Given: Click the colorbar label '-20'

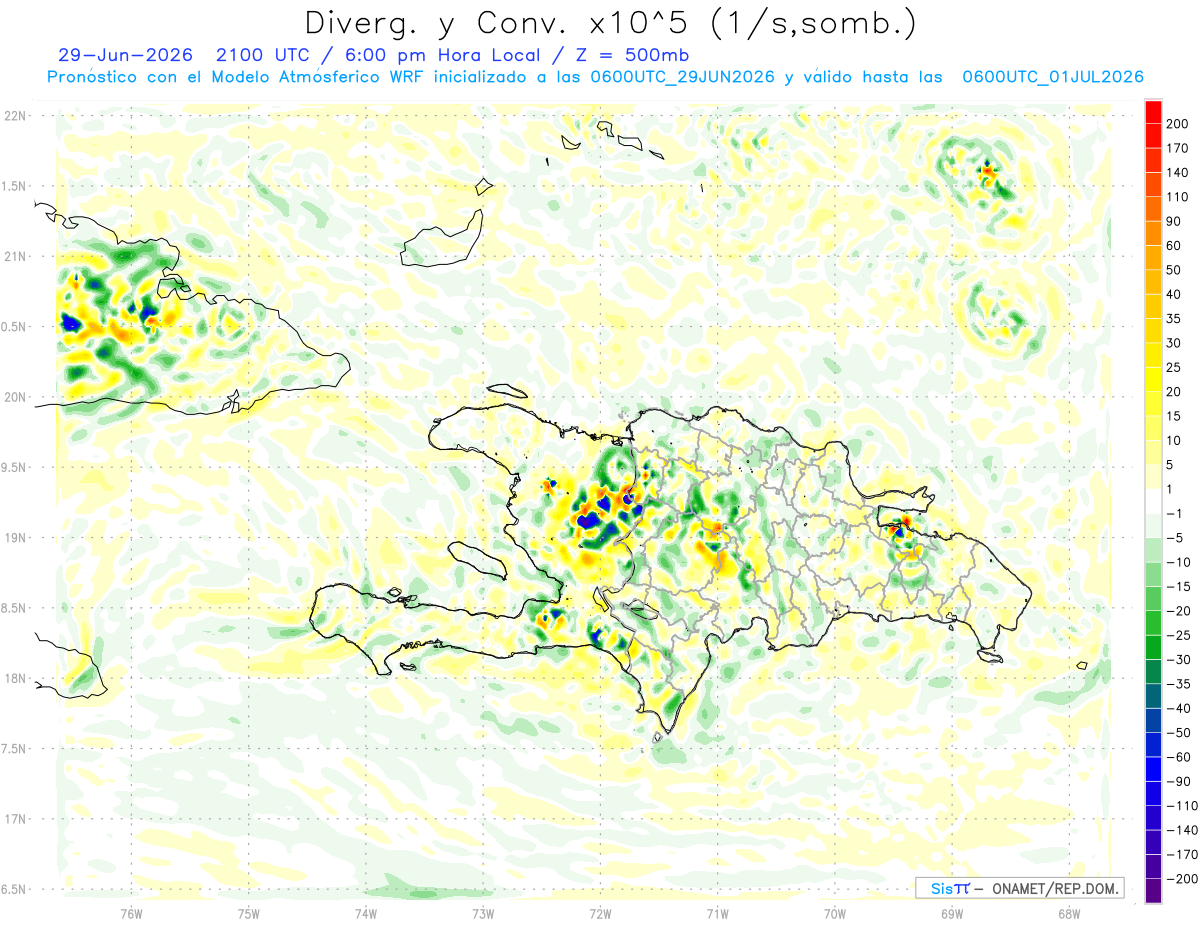Looking at the screenshot, I should (1179, 611).
